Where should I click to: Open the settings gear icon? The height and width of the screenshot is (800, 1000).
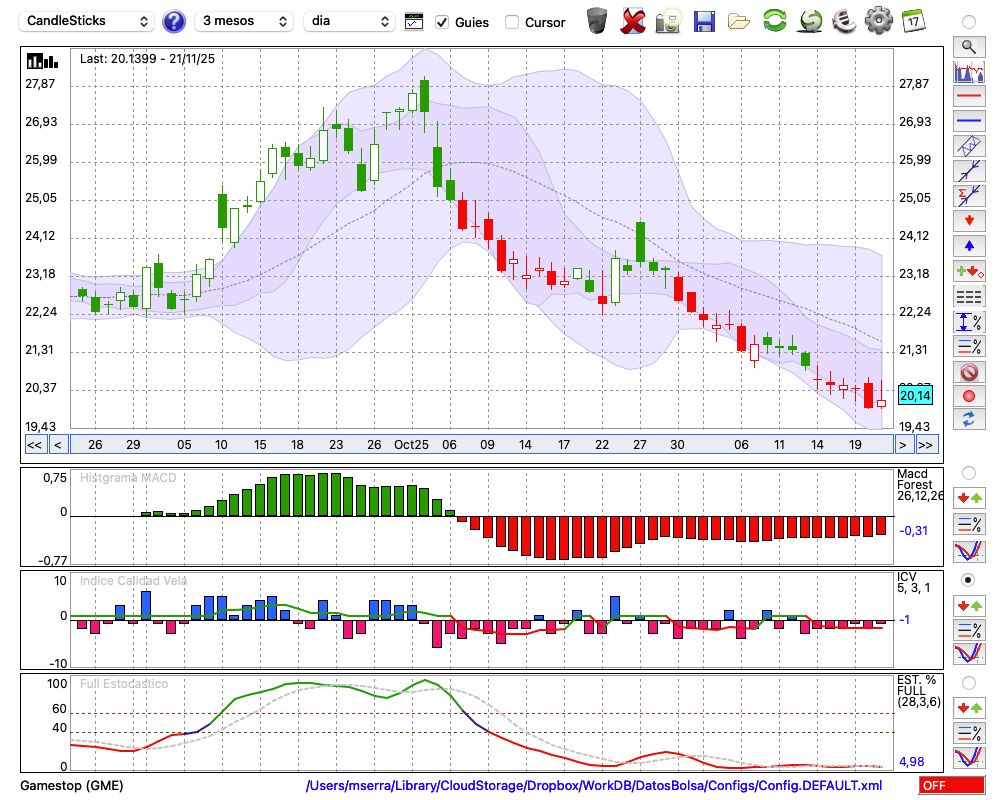click(x=878, y=21)
